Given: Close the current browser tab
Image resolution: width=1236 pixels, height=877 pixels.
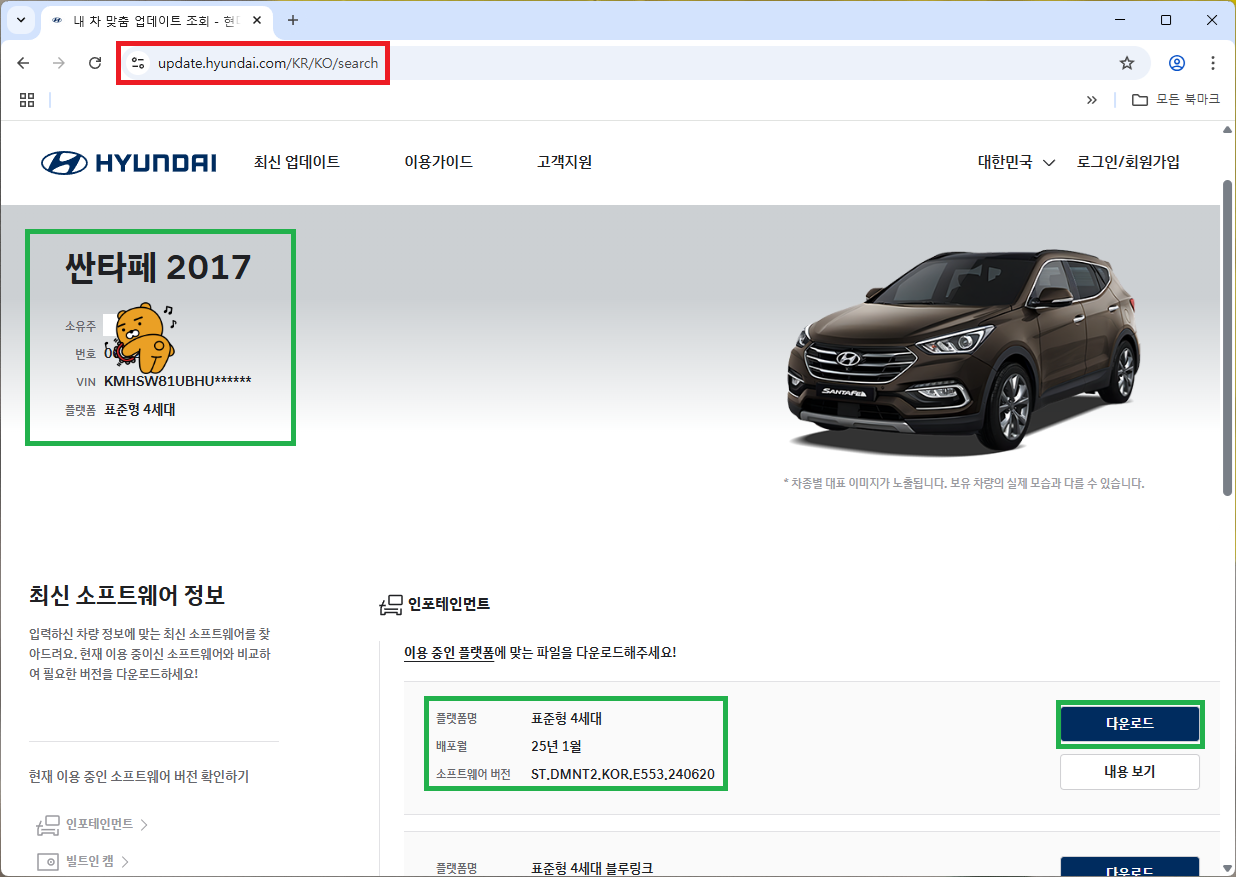Looking at the screenshot, I should click(257, 20).
